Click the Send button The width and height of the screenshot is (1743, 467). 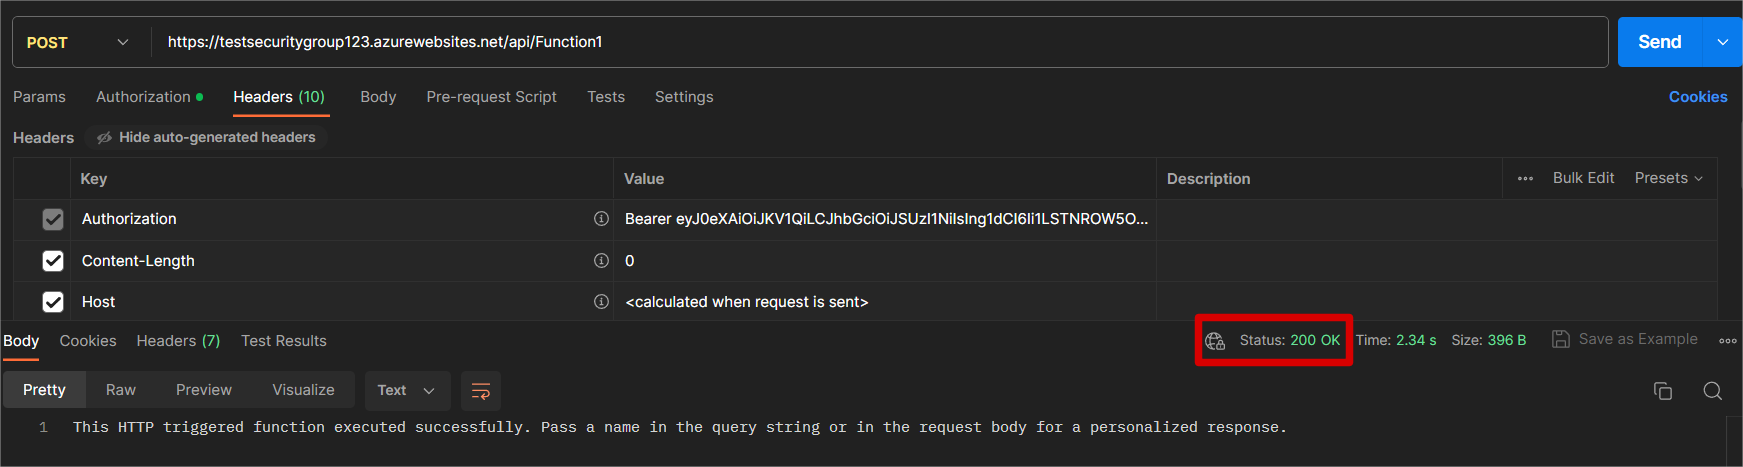1660,42
